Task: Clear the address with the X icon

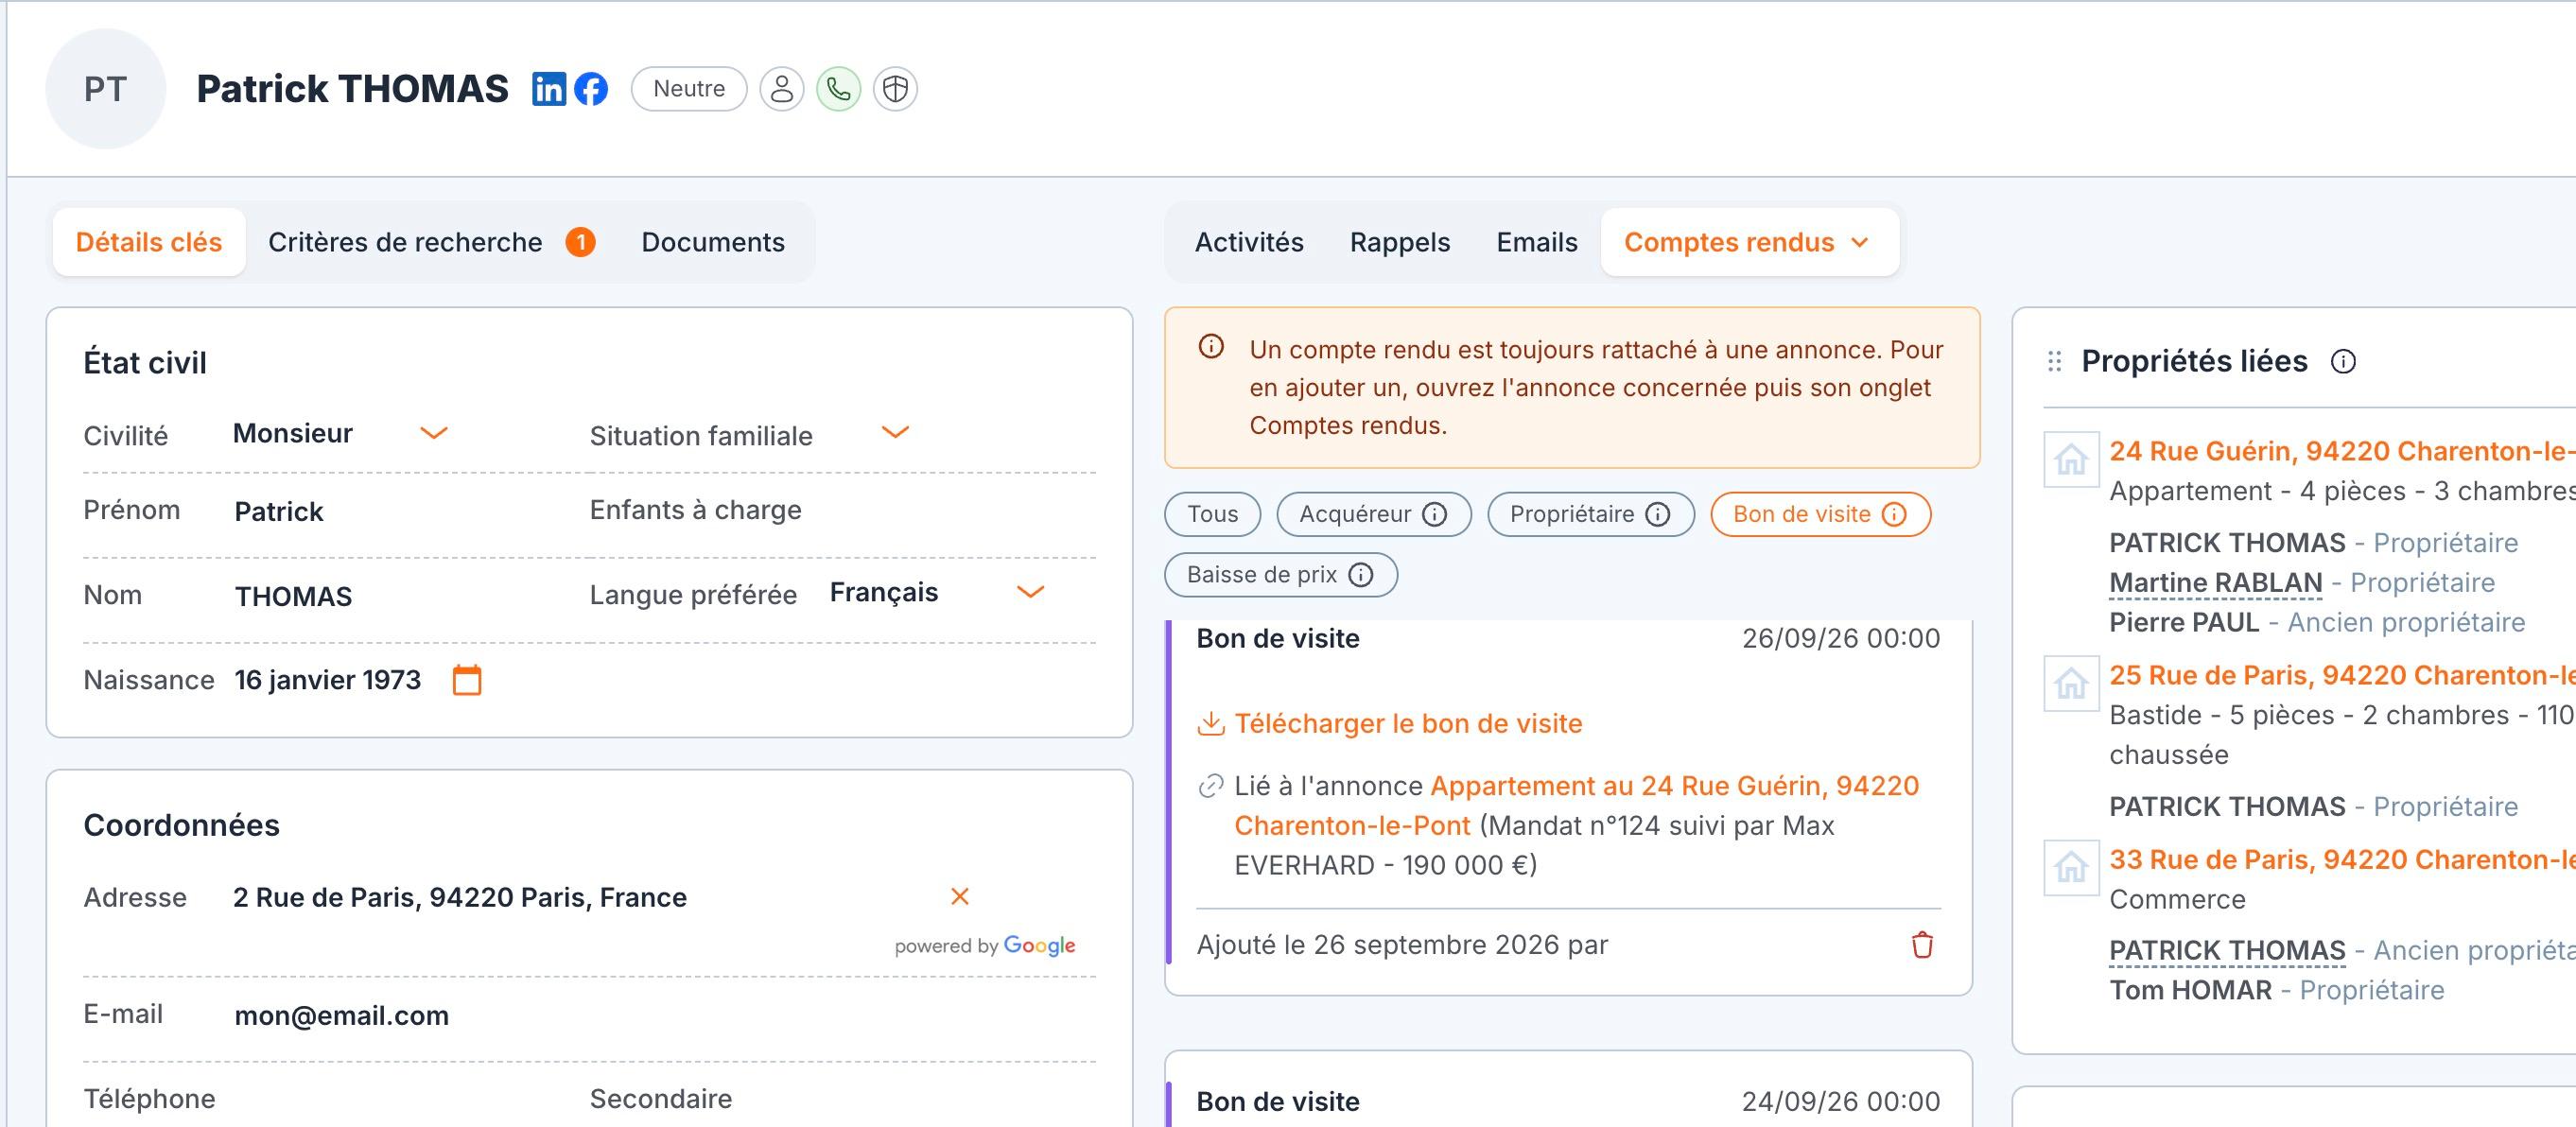Action: 960,896
